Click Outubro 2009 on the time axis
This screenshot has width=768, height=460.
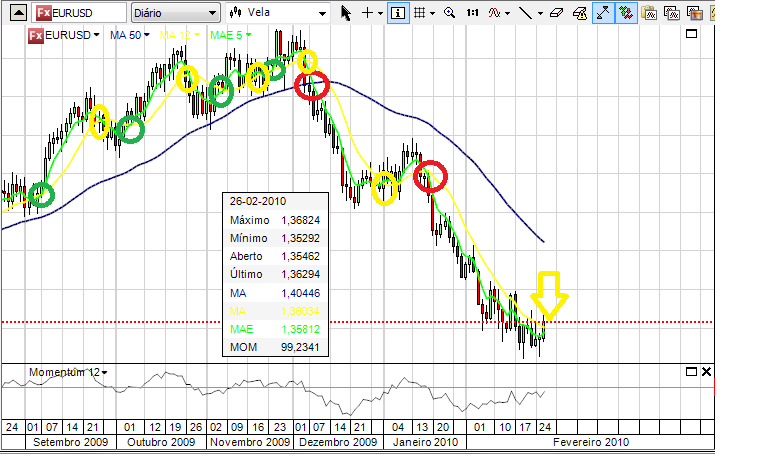click(161, 442)
